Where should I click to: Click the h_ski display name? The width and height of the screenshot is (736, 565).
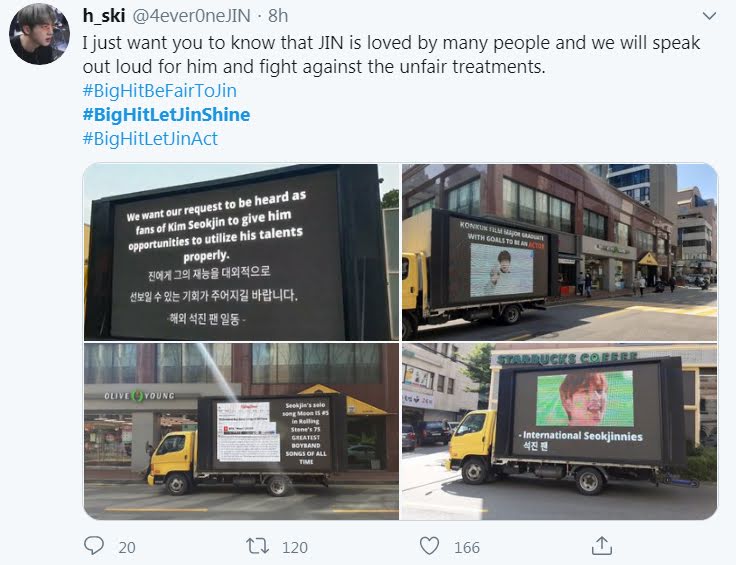point(104,15)
